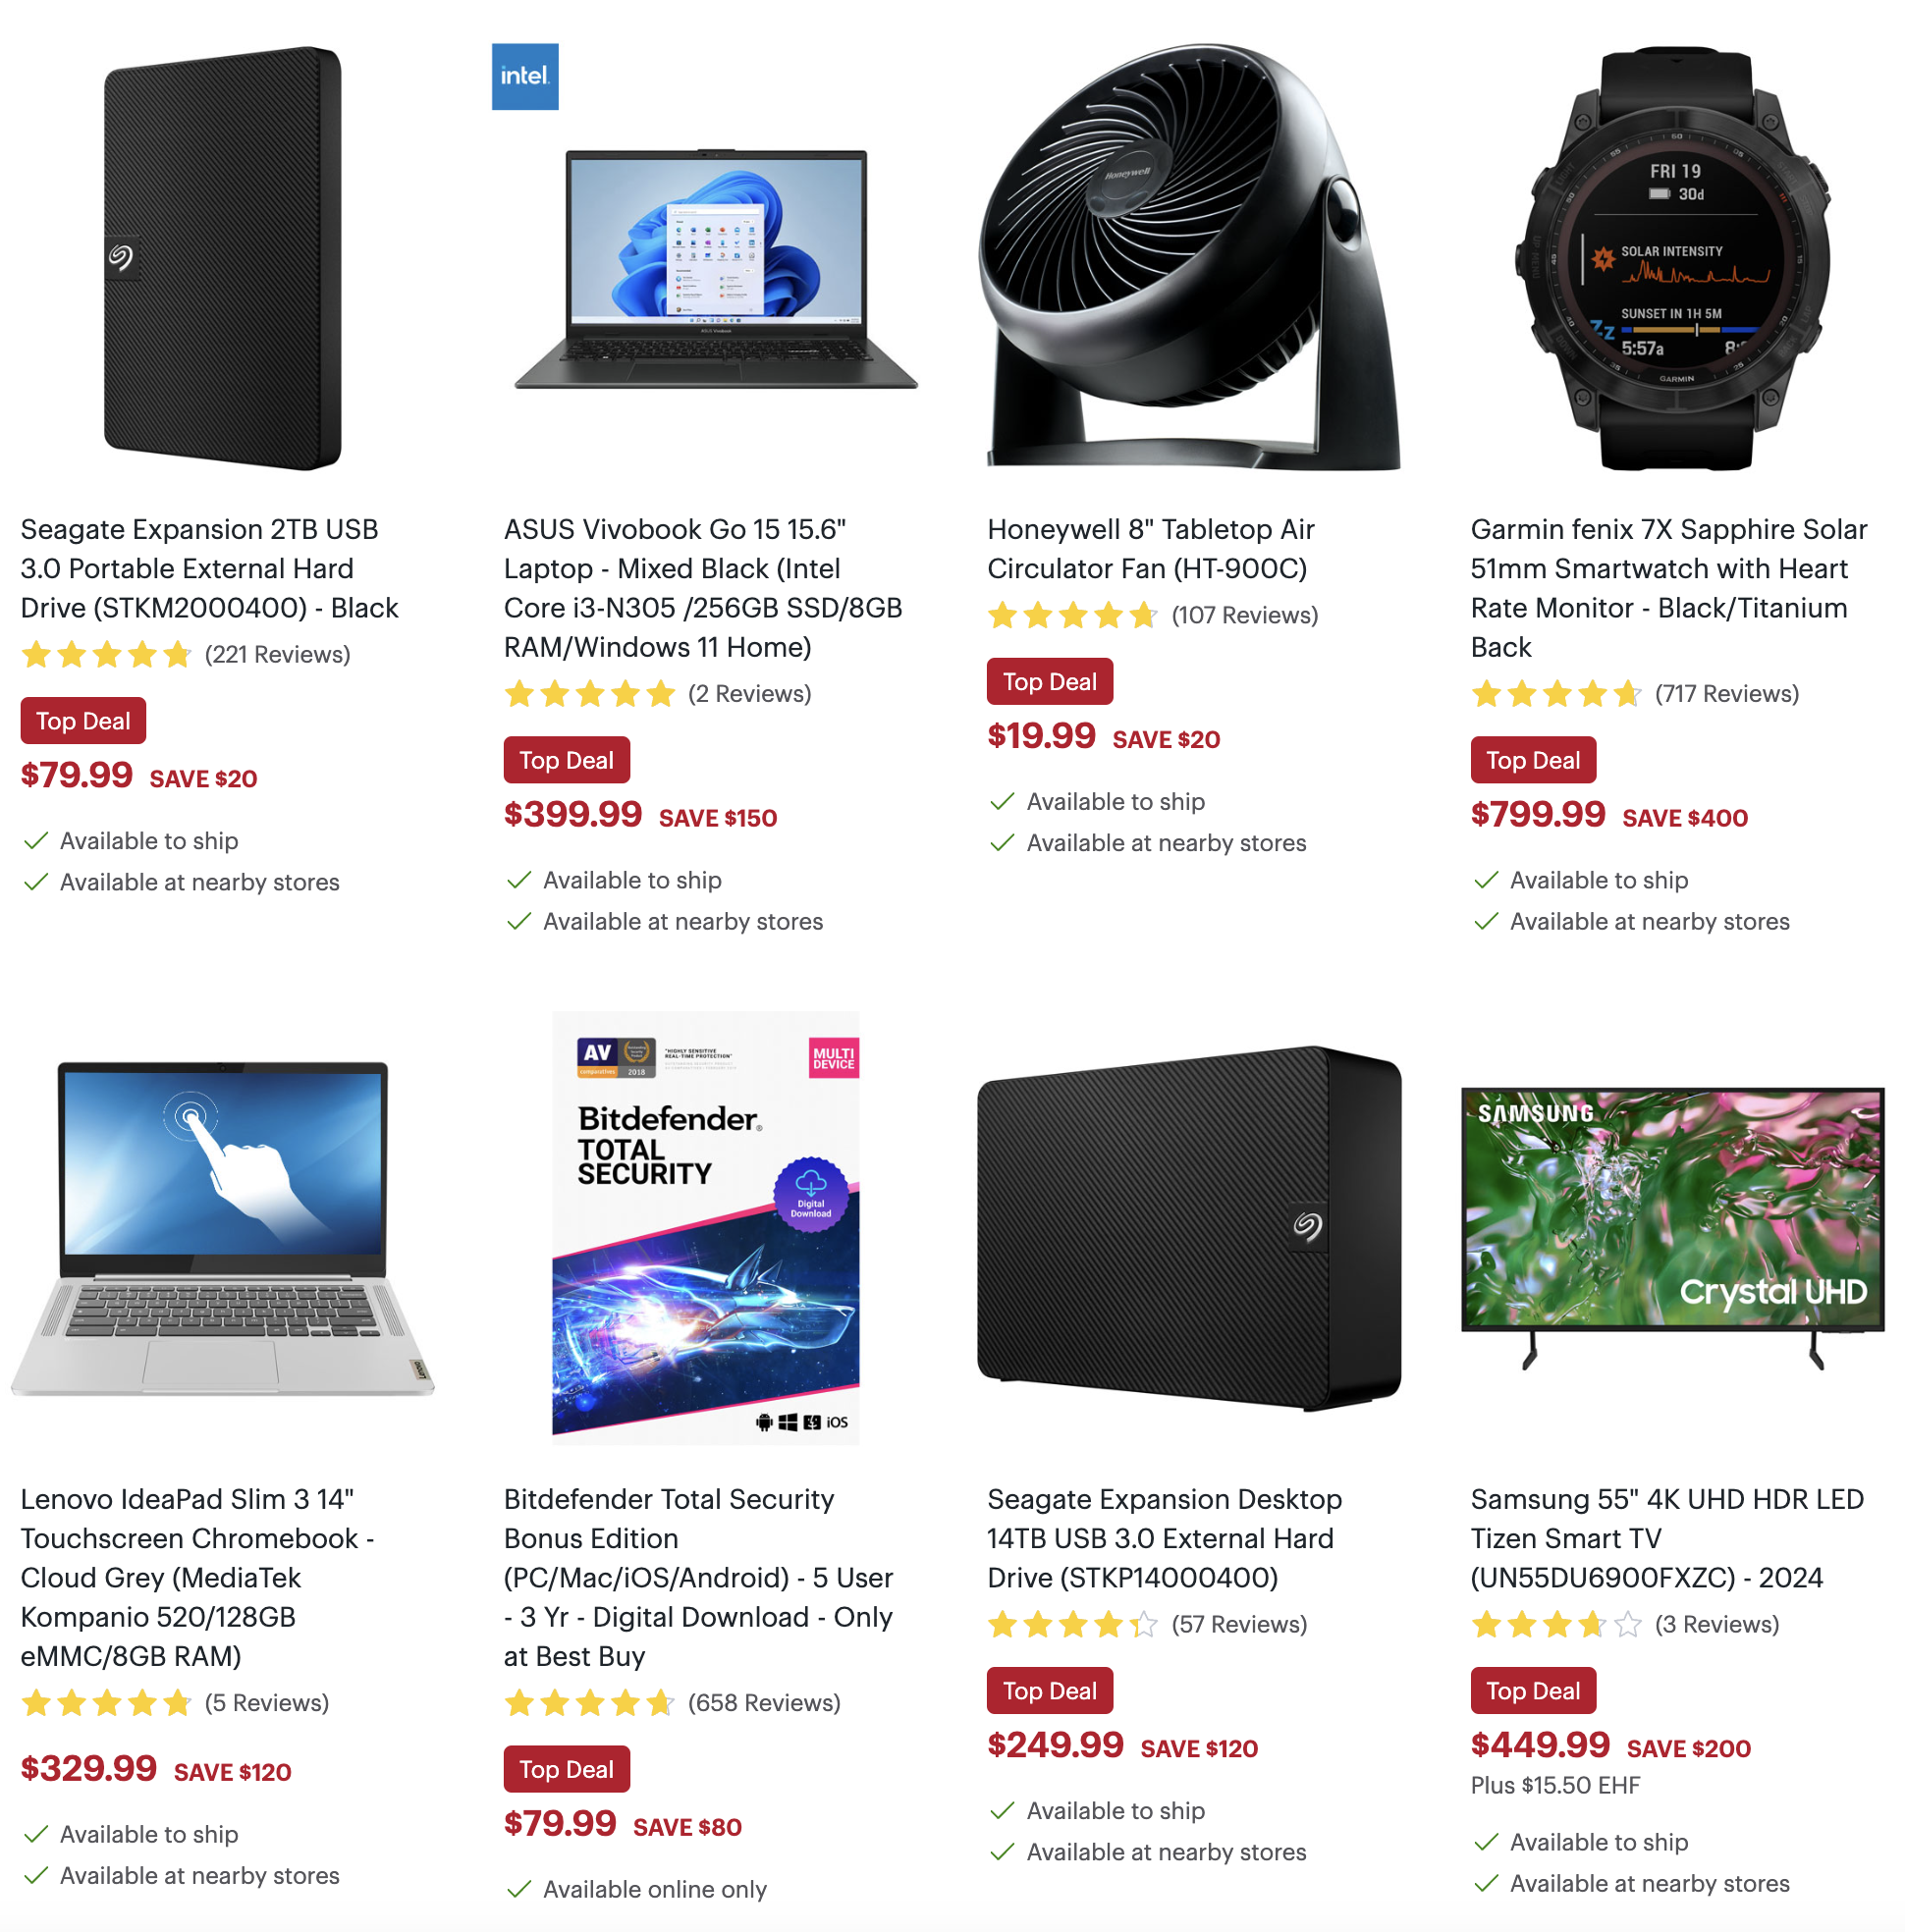Open Honeywell 8" Tabletop Fan title link
The height and width of the screenshot is (1932, 1905).
pos(1150,548)
